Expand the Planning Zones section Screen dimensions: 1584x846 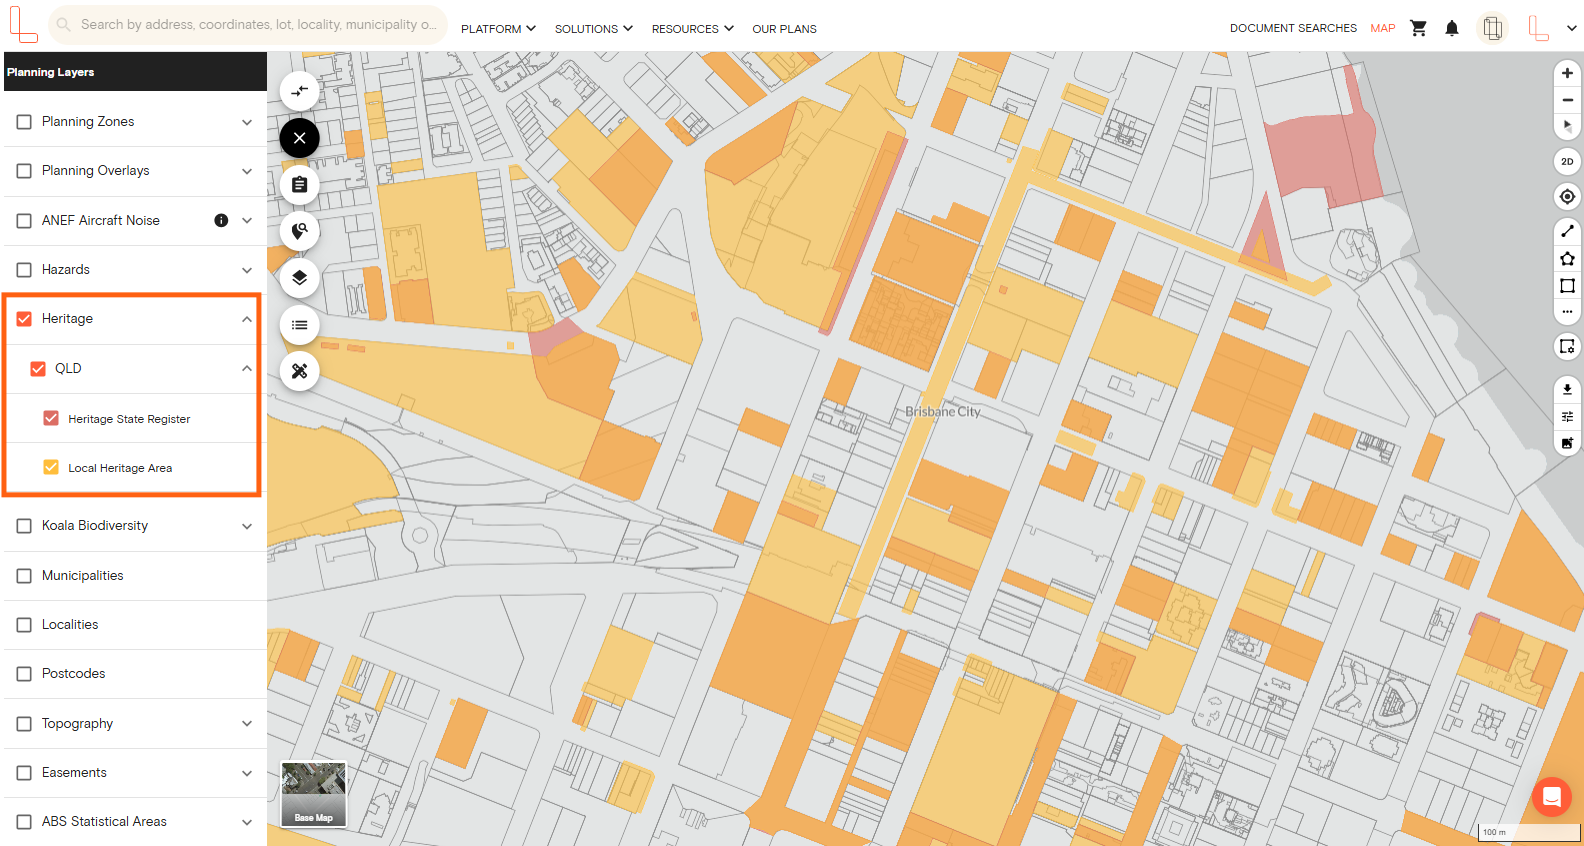247,122
